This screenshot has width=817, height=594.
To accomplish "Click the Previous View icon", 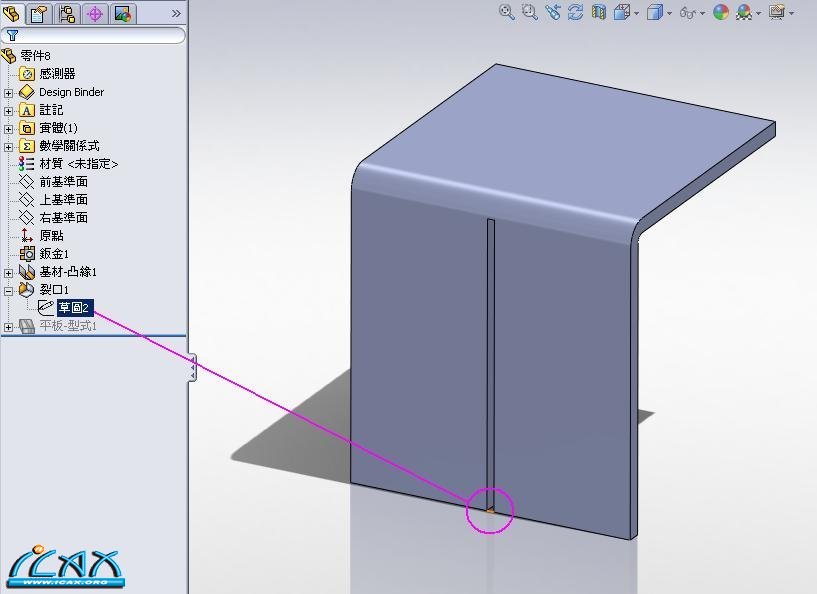I will (552, 12).
